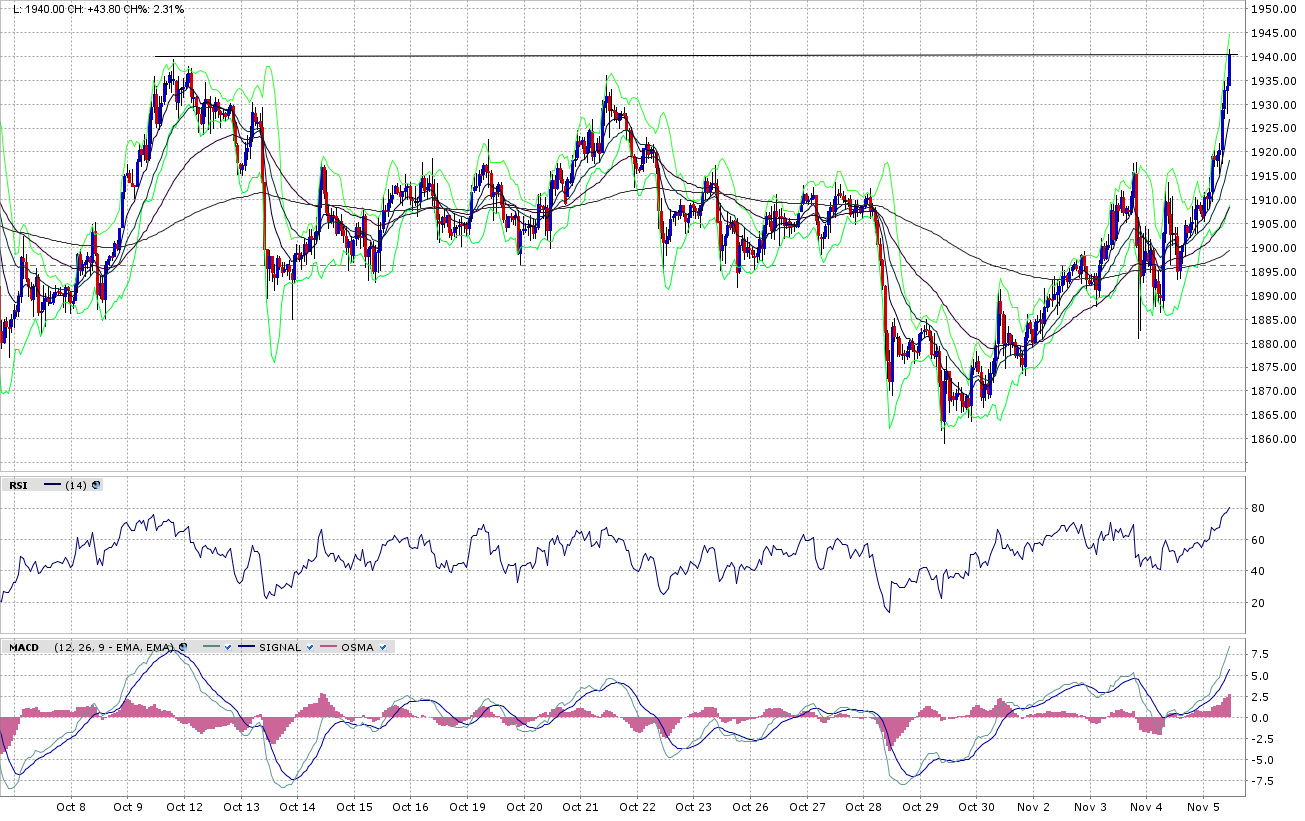1305x821 pixels.
Task: Click the 80 level on RSI axis
Action: [x=1257, y=509]
